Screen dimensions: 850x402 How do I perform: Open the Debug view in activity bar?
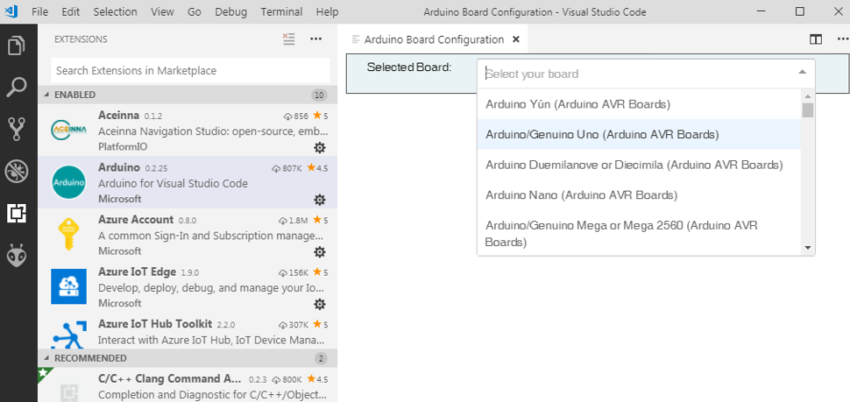pyautogui.click(x=16, y=171)
